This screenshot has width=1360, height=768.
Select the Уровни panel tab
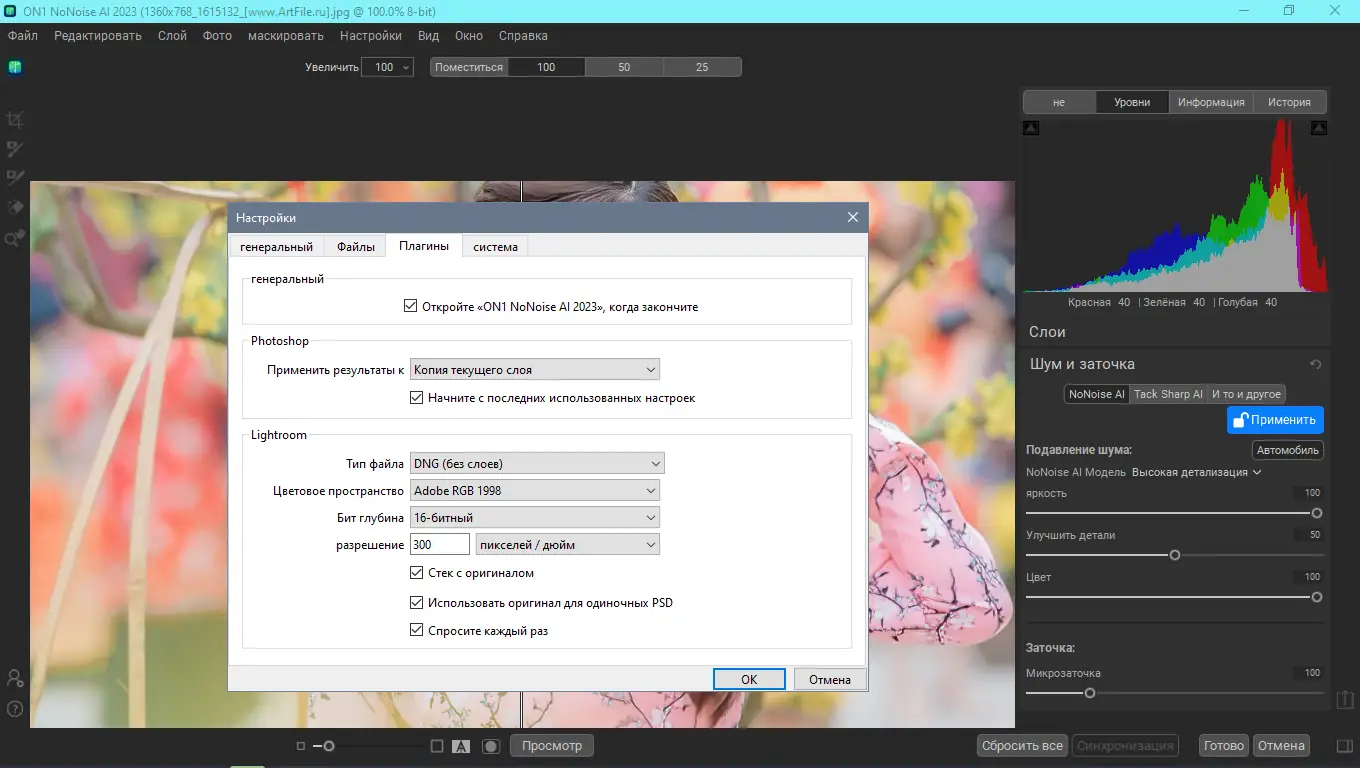coord(1132,102)
